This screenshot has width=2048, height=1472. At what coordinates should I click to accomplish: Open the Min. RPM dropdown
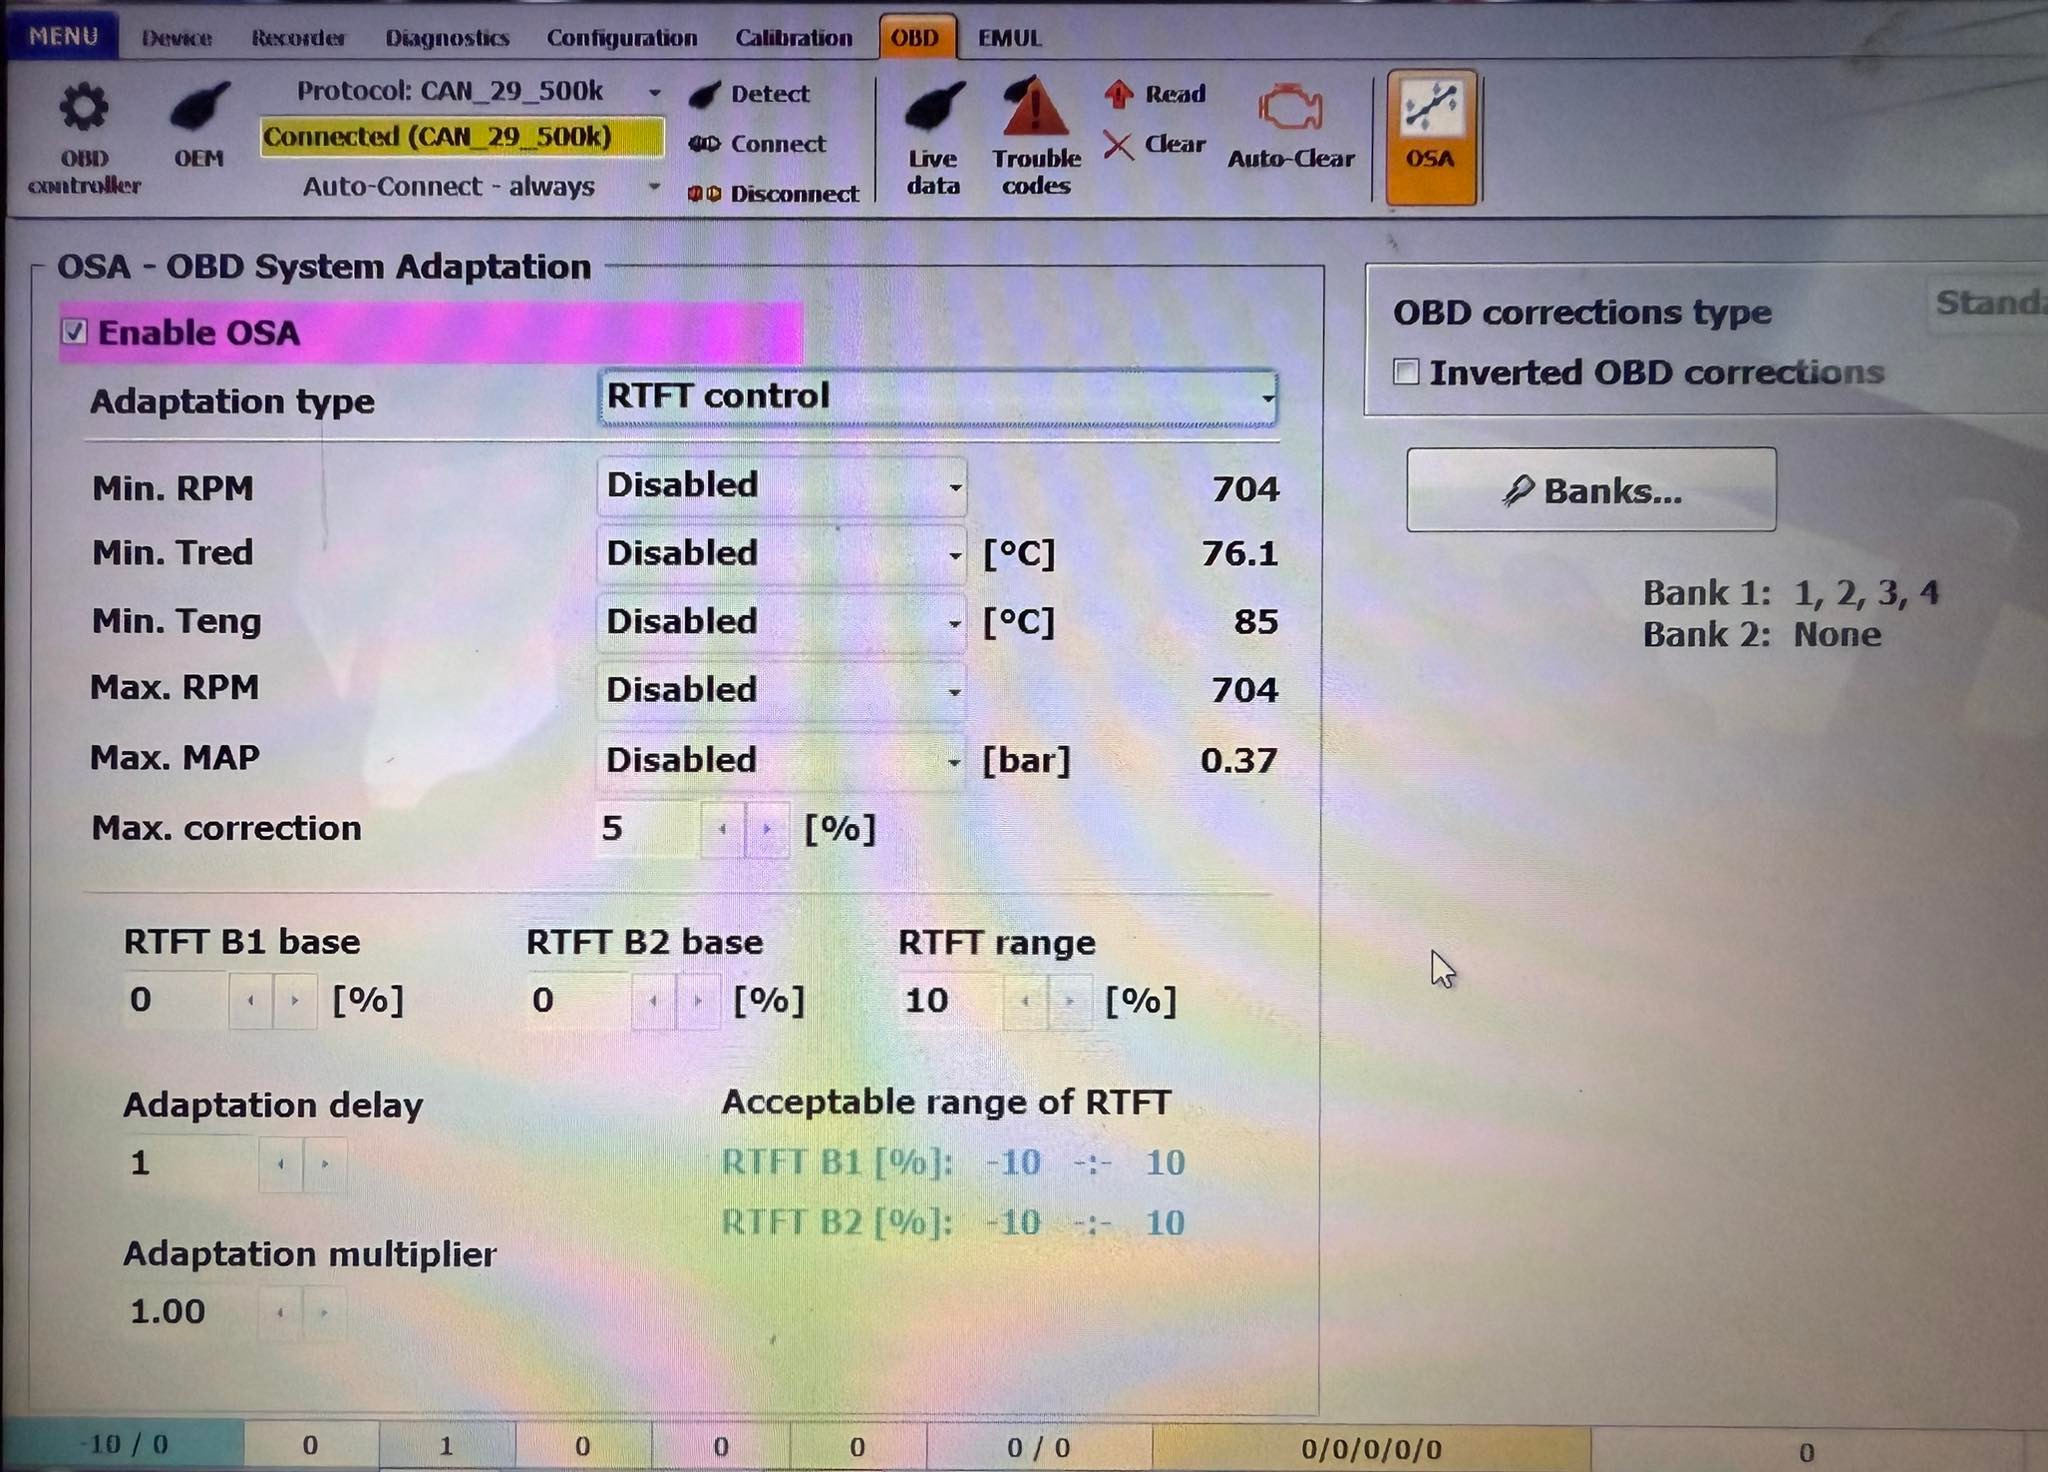pyautogui.click(x=782, y=487)
